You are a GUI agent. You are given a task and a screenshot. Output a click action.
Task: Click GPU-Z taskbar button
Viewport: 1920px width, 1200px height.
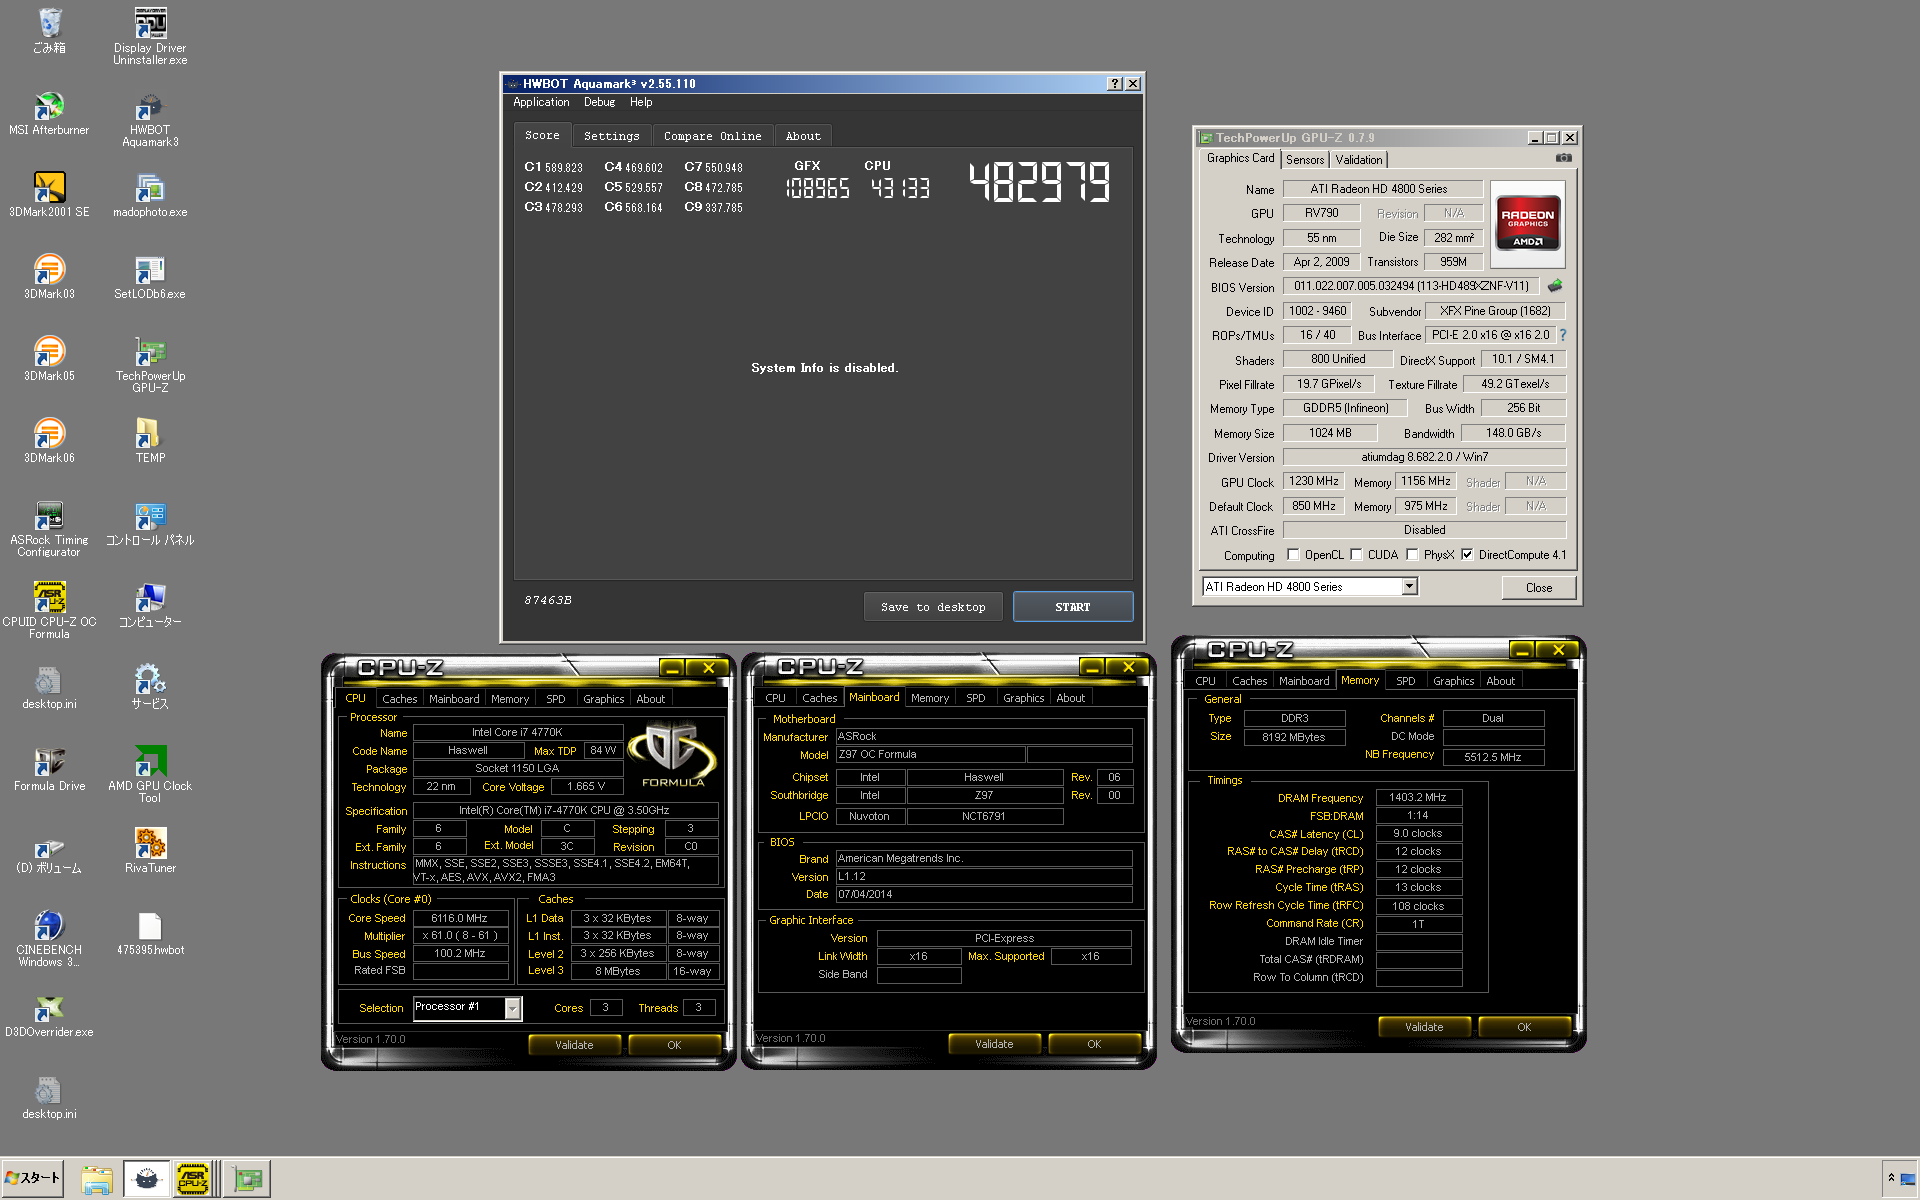[x=247, y=1179]
